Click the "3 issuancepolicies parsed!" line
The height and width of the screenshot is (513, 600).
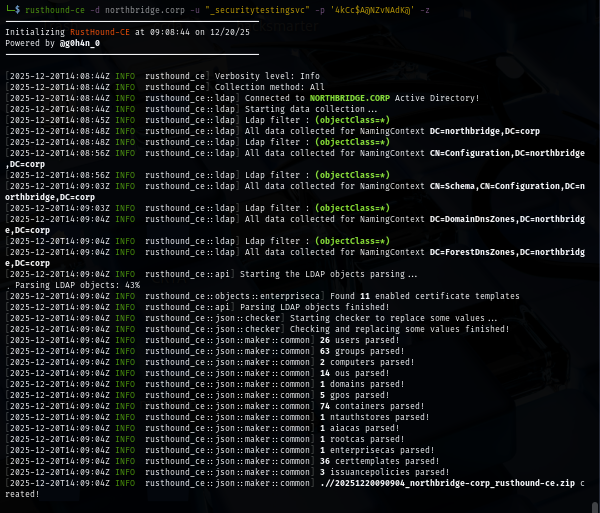pos(385,472)
